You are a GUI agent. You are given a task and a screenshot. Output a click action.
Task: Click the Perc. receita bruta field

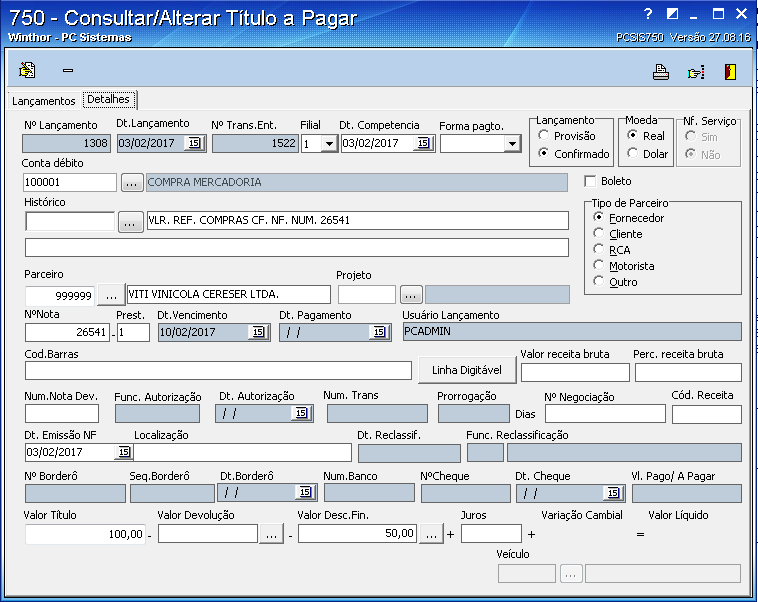click(688, 372)
